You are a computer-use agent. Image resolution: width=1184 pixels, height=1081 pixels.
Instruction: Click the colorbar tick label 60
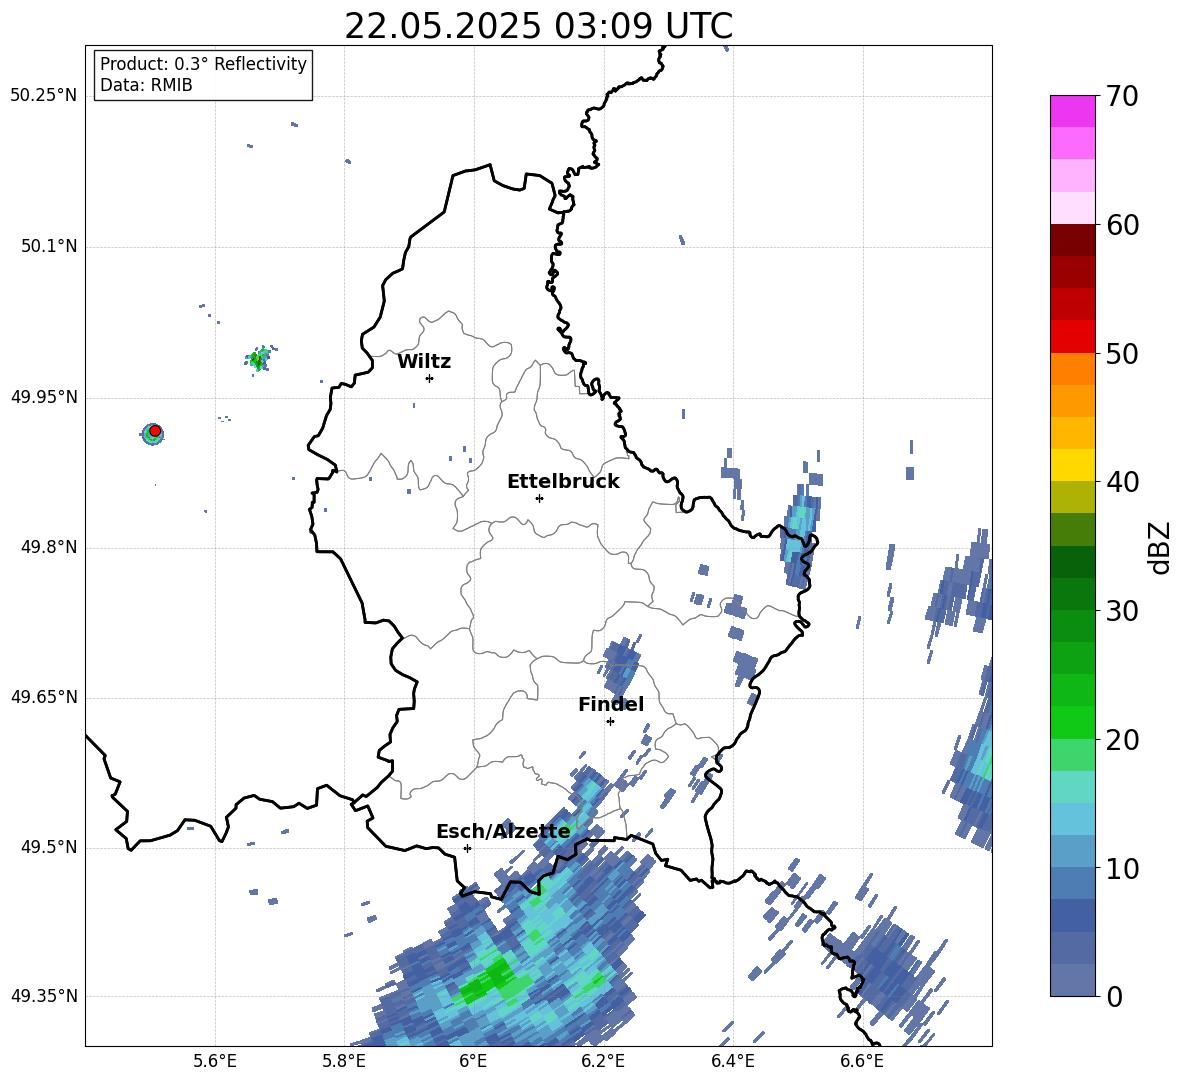pos(1122,225)
